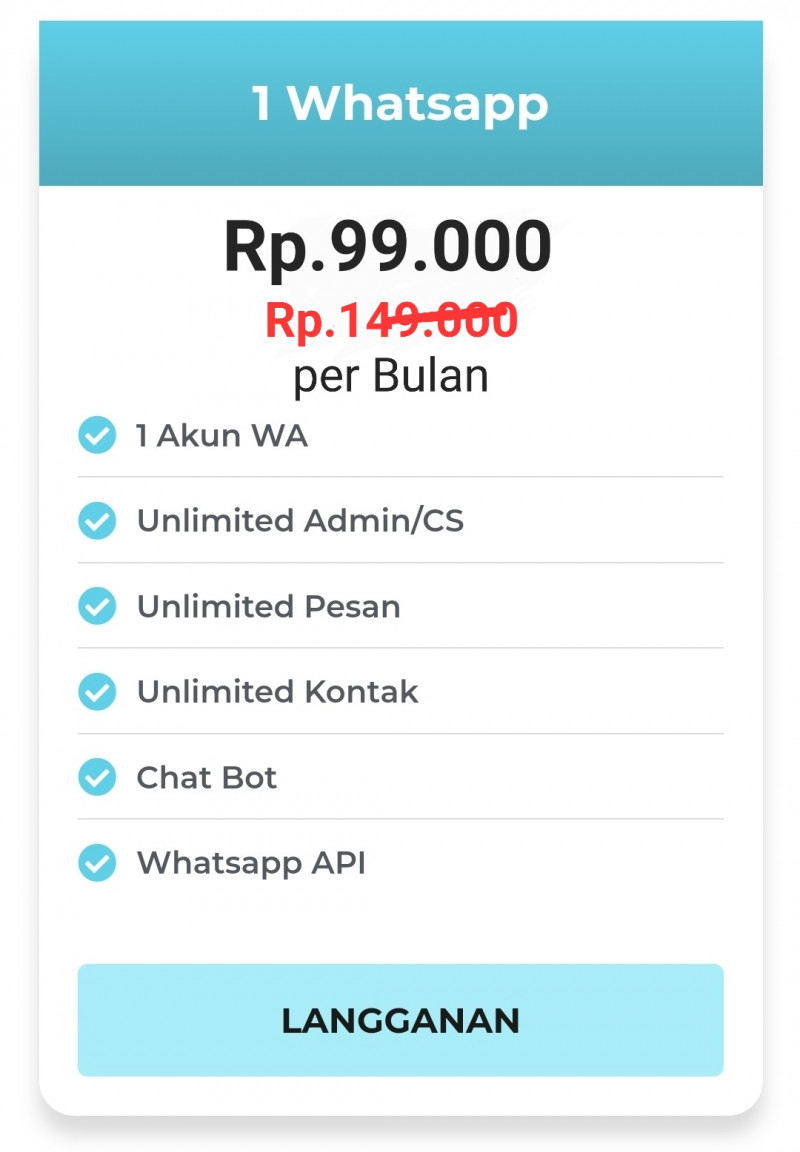
Task: Select the Unlimited Pesan feature text
Action: (x=269, y=607)
